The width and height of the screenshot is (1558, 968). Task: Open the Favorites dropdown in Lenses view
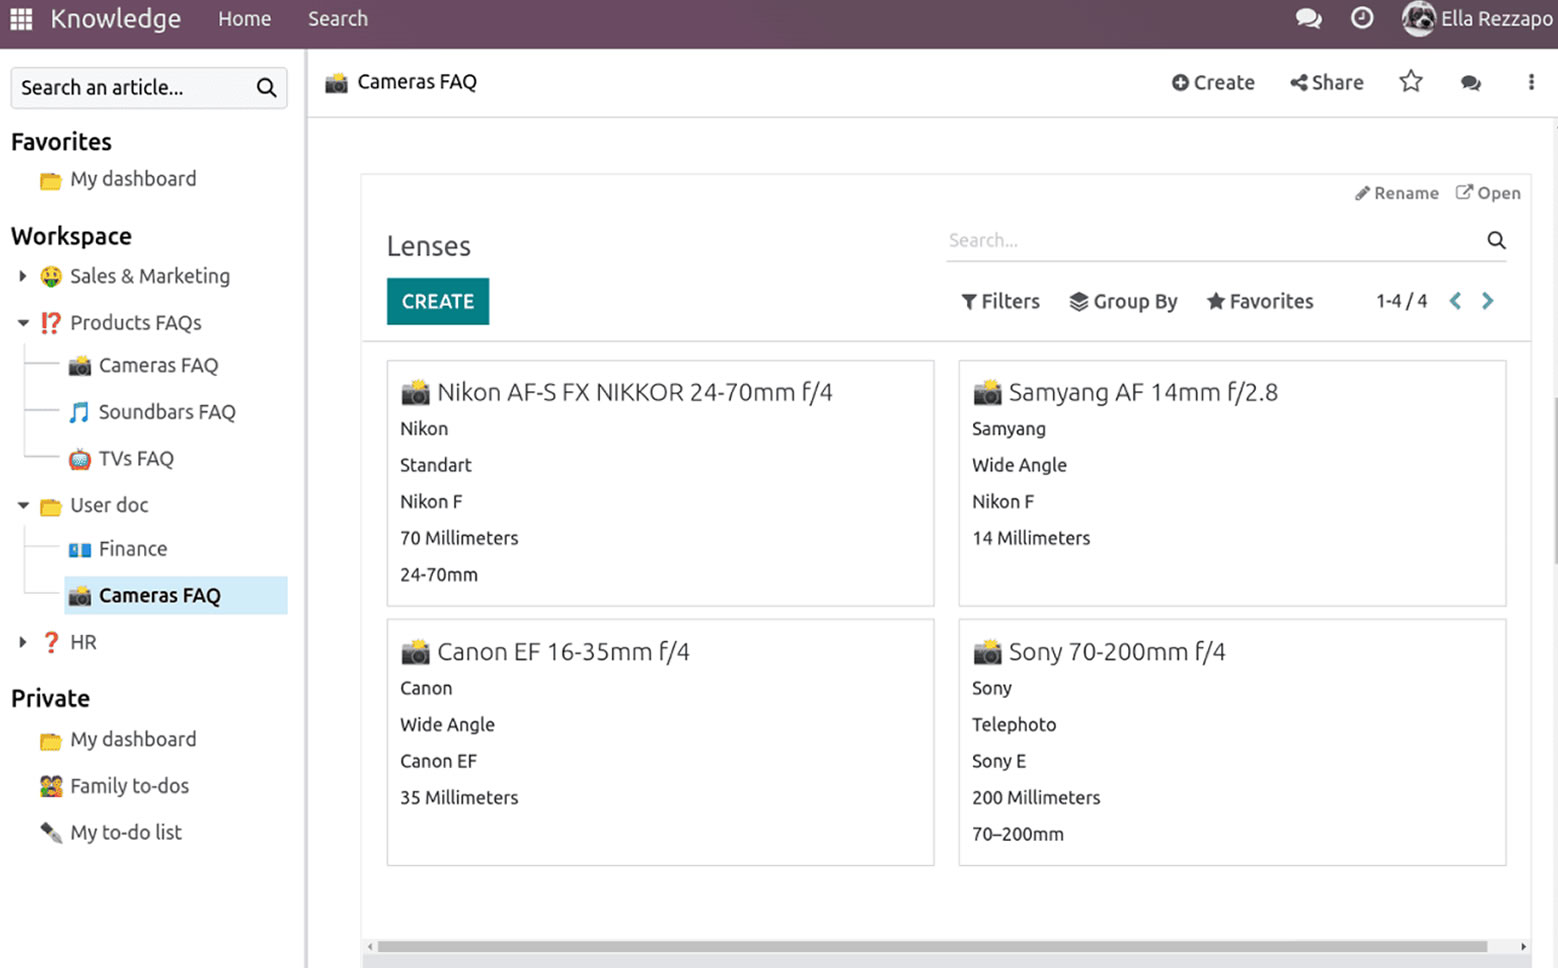1260,301
